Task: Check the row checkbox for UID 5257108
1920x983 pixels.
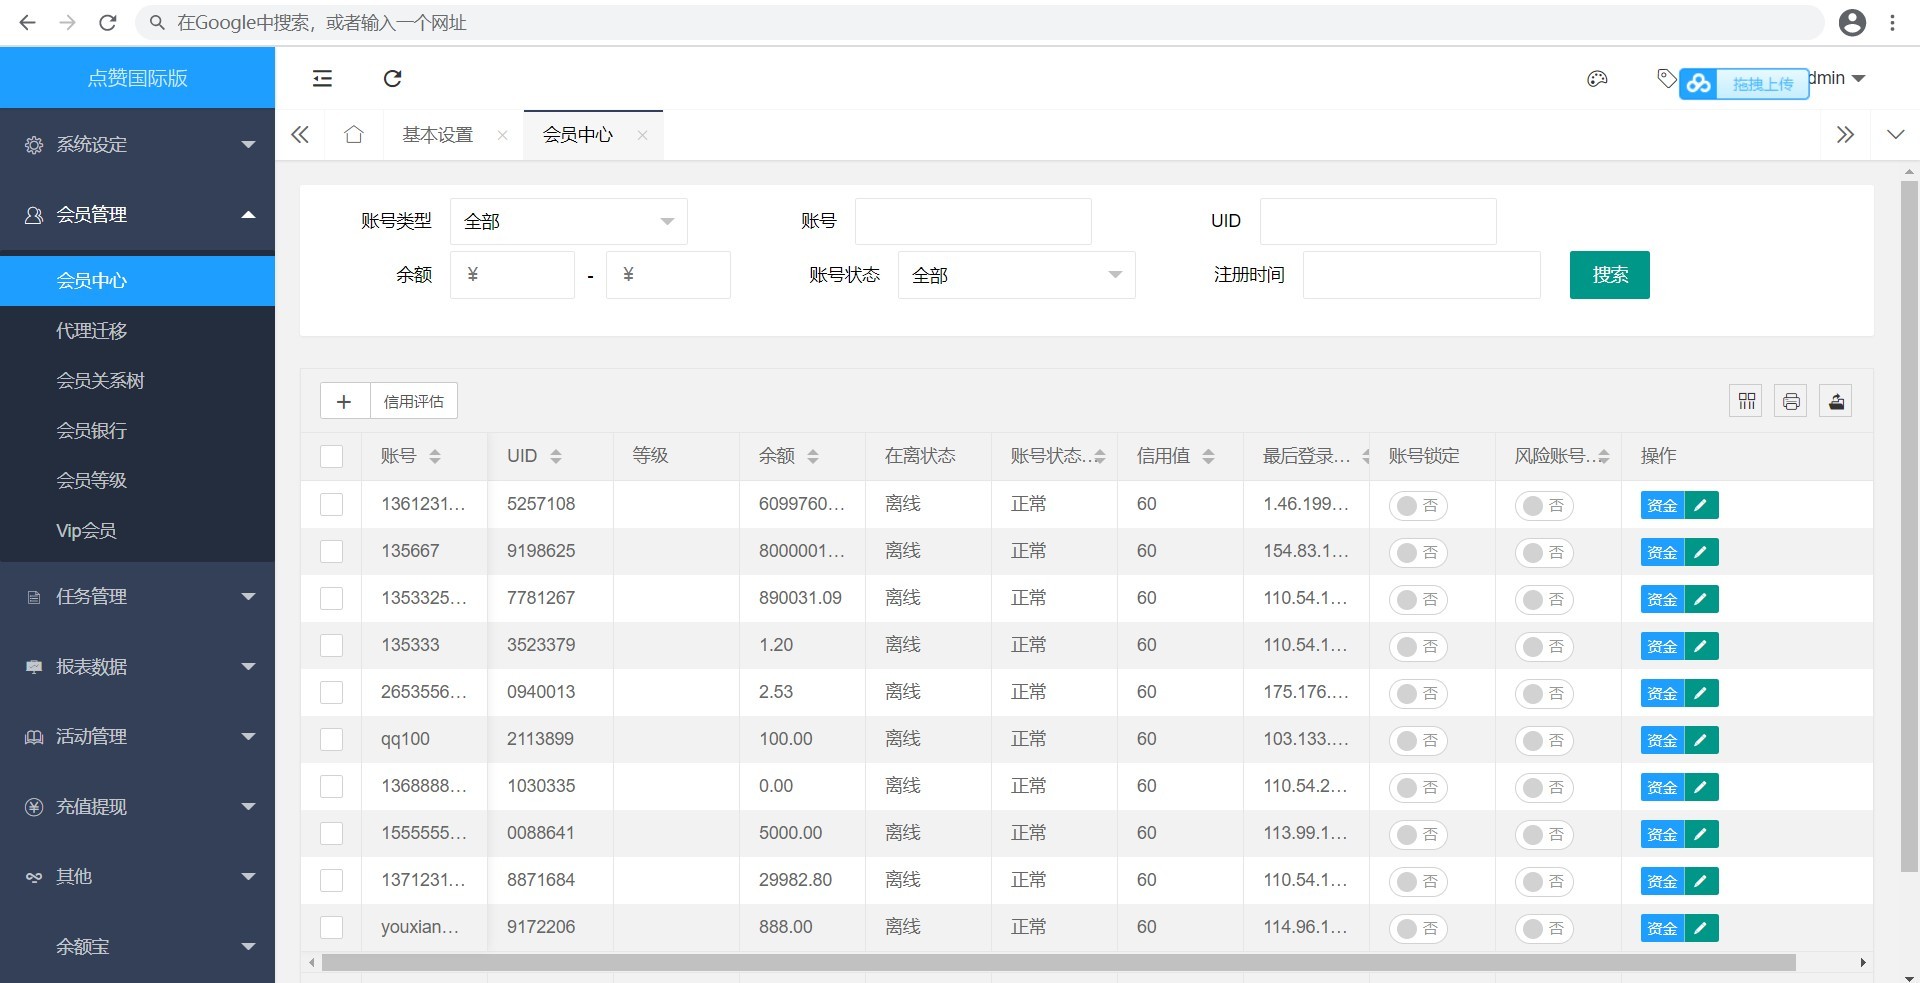Action: (331, 504)
